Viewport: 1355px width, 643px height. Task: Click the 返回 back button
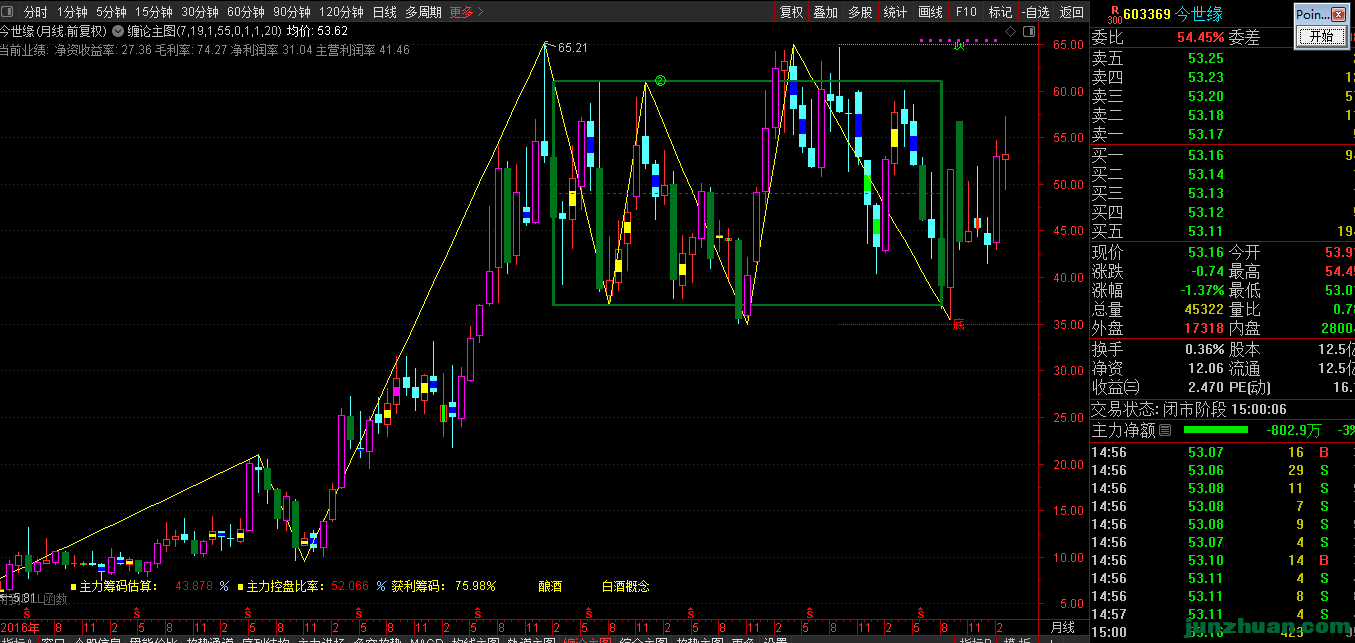tap(1071, 12)
